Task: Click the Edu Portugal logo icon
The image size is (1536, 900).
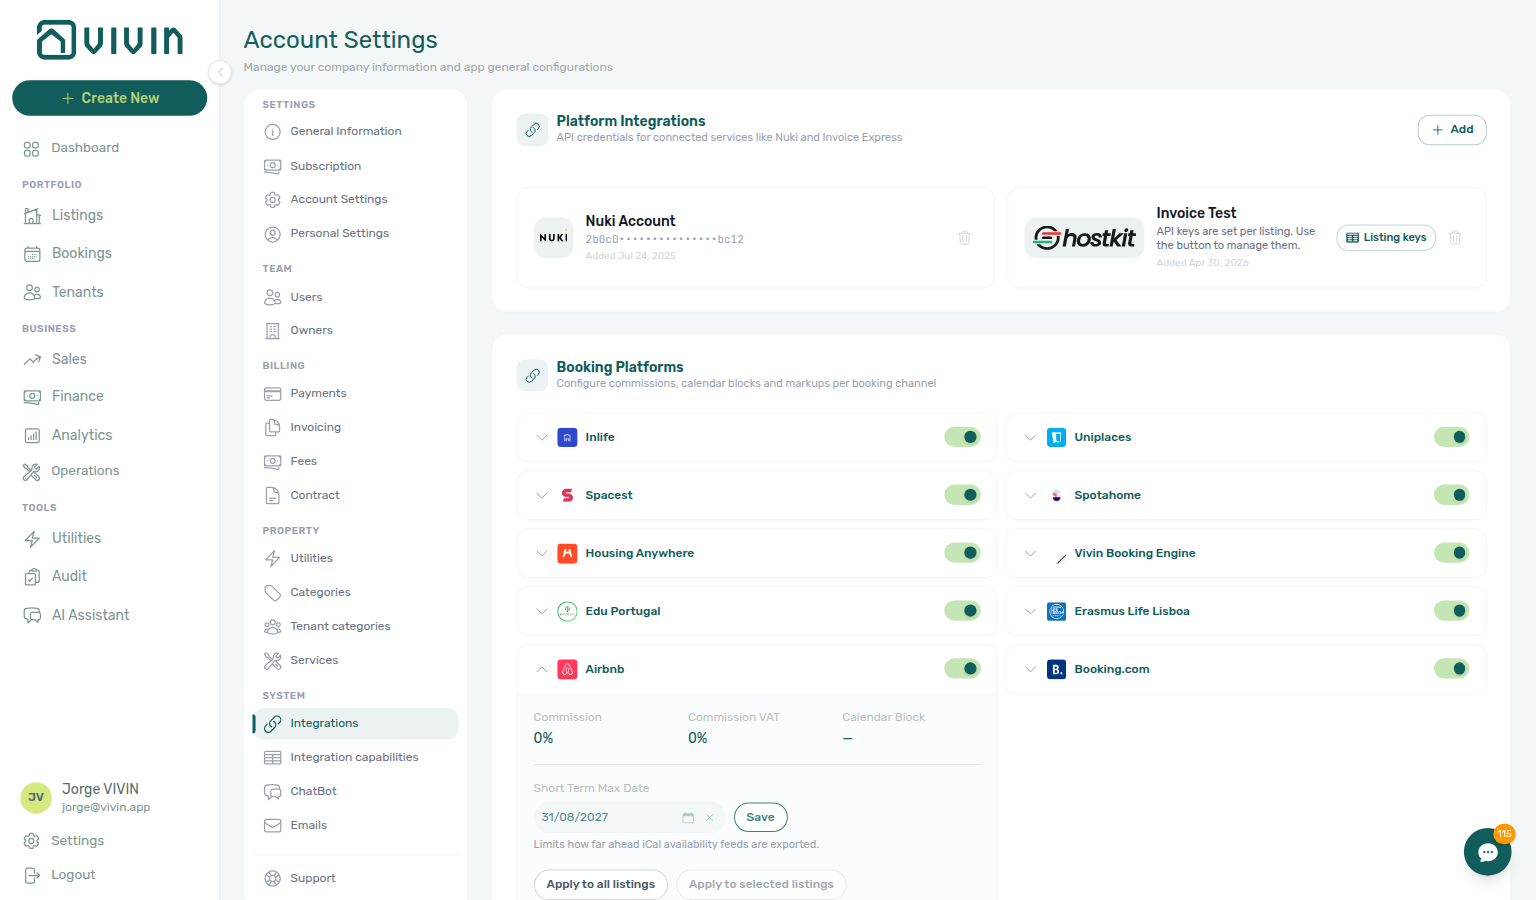Action: click(567, 611)
